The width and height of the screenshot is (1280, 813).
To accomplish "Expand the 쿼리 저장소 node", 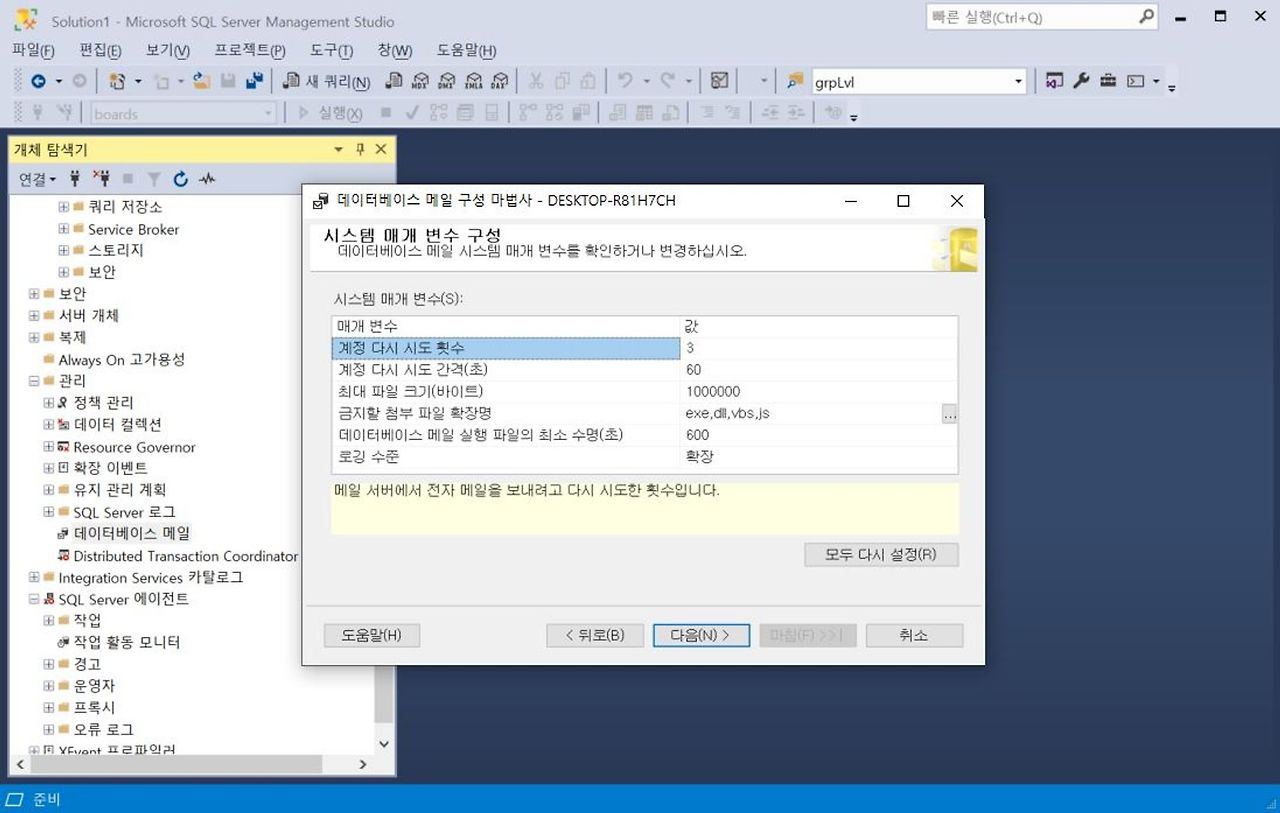I will 64,207.
